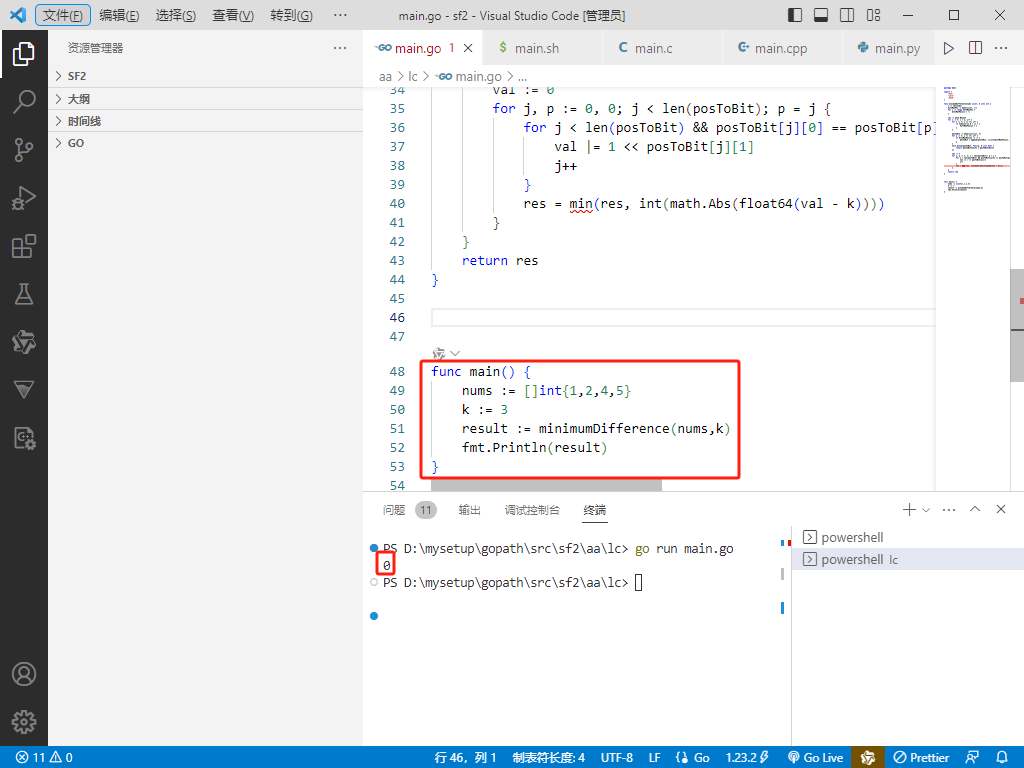Switch to the 调试控制台 debug console tab
This screenshot has height=768, width=1024.
(532, 510)
